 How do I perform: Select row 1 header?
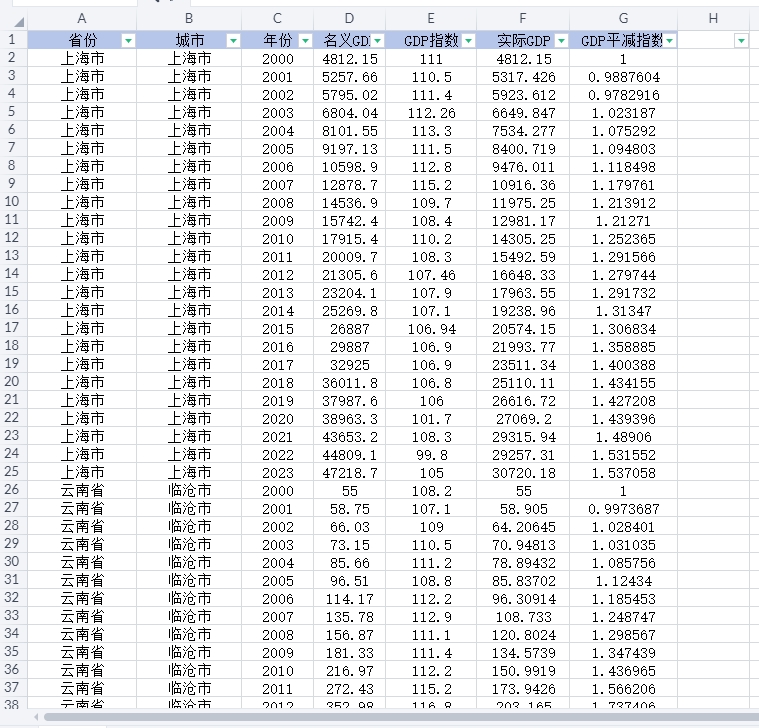pyautogui.click(x=12, y=40)
